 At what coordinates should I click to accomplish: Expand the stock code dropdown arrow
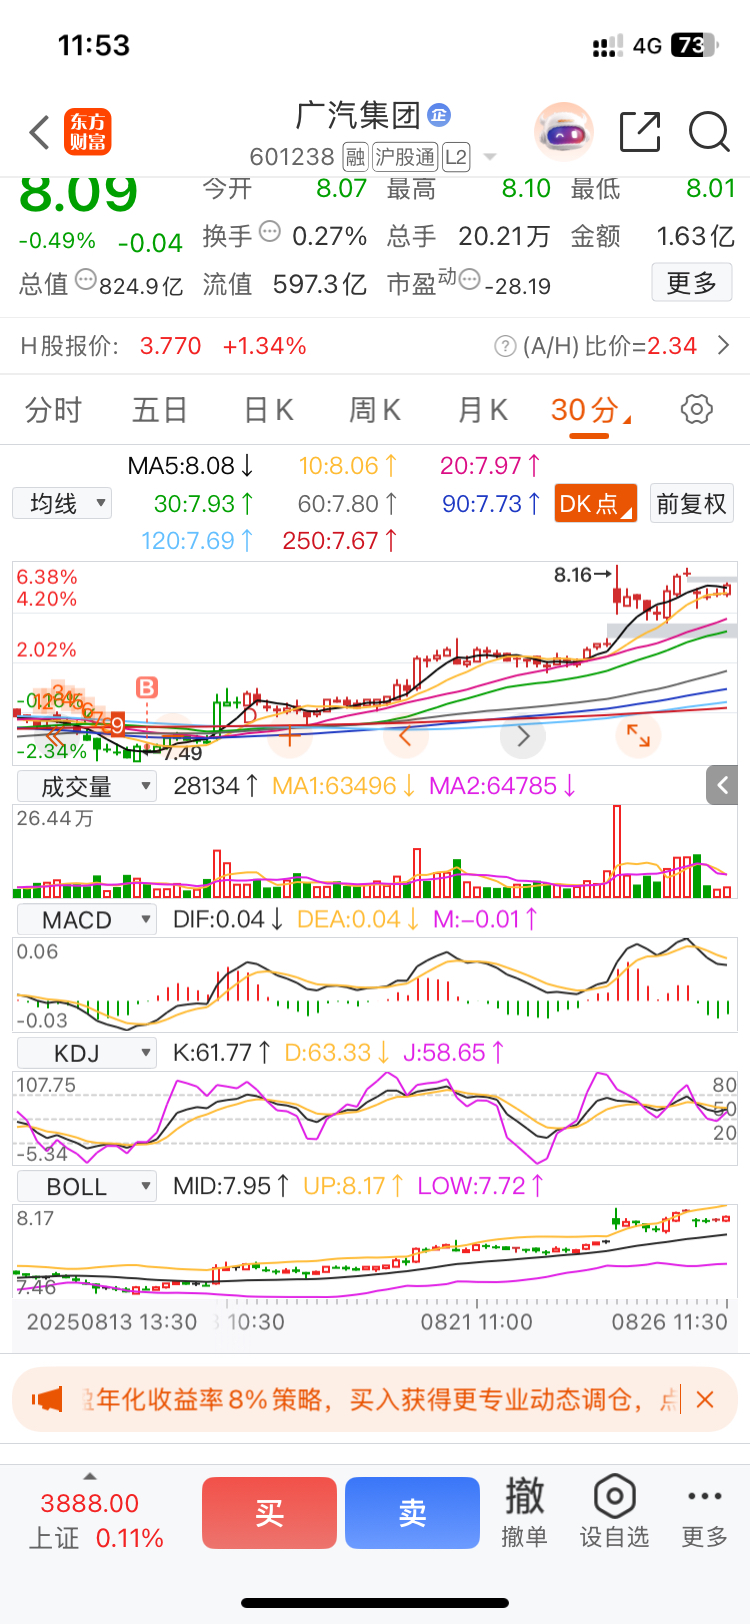pyautogui.click(x=489, y=157)
